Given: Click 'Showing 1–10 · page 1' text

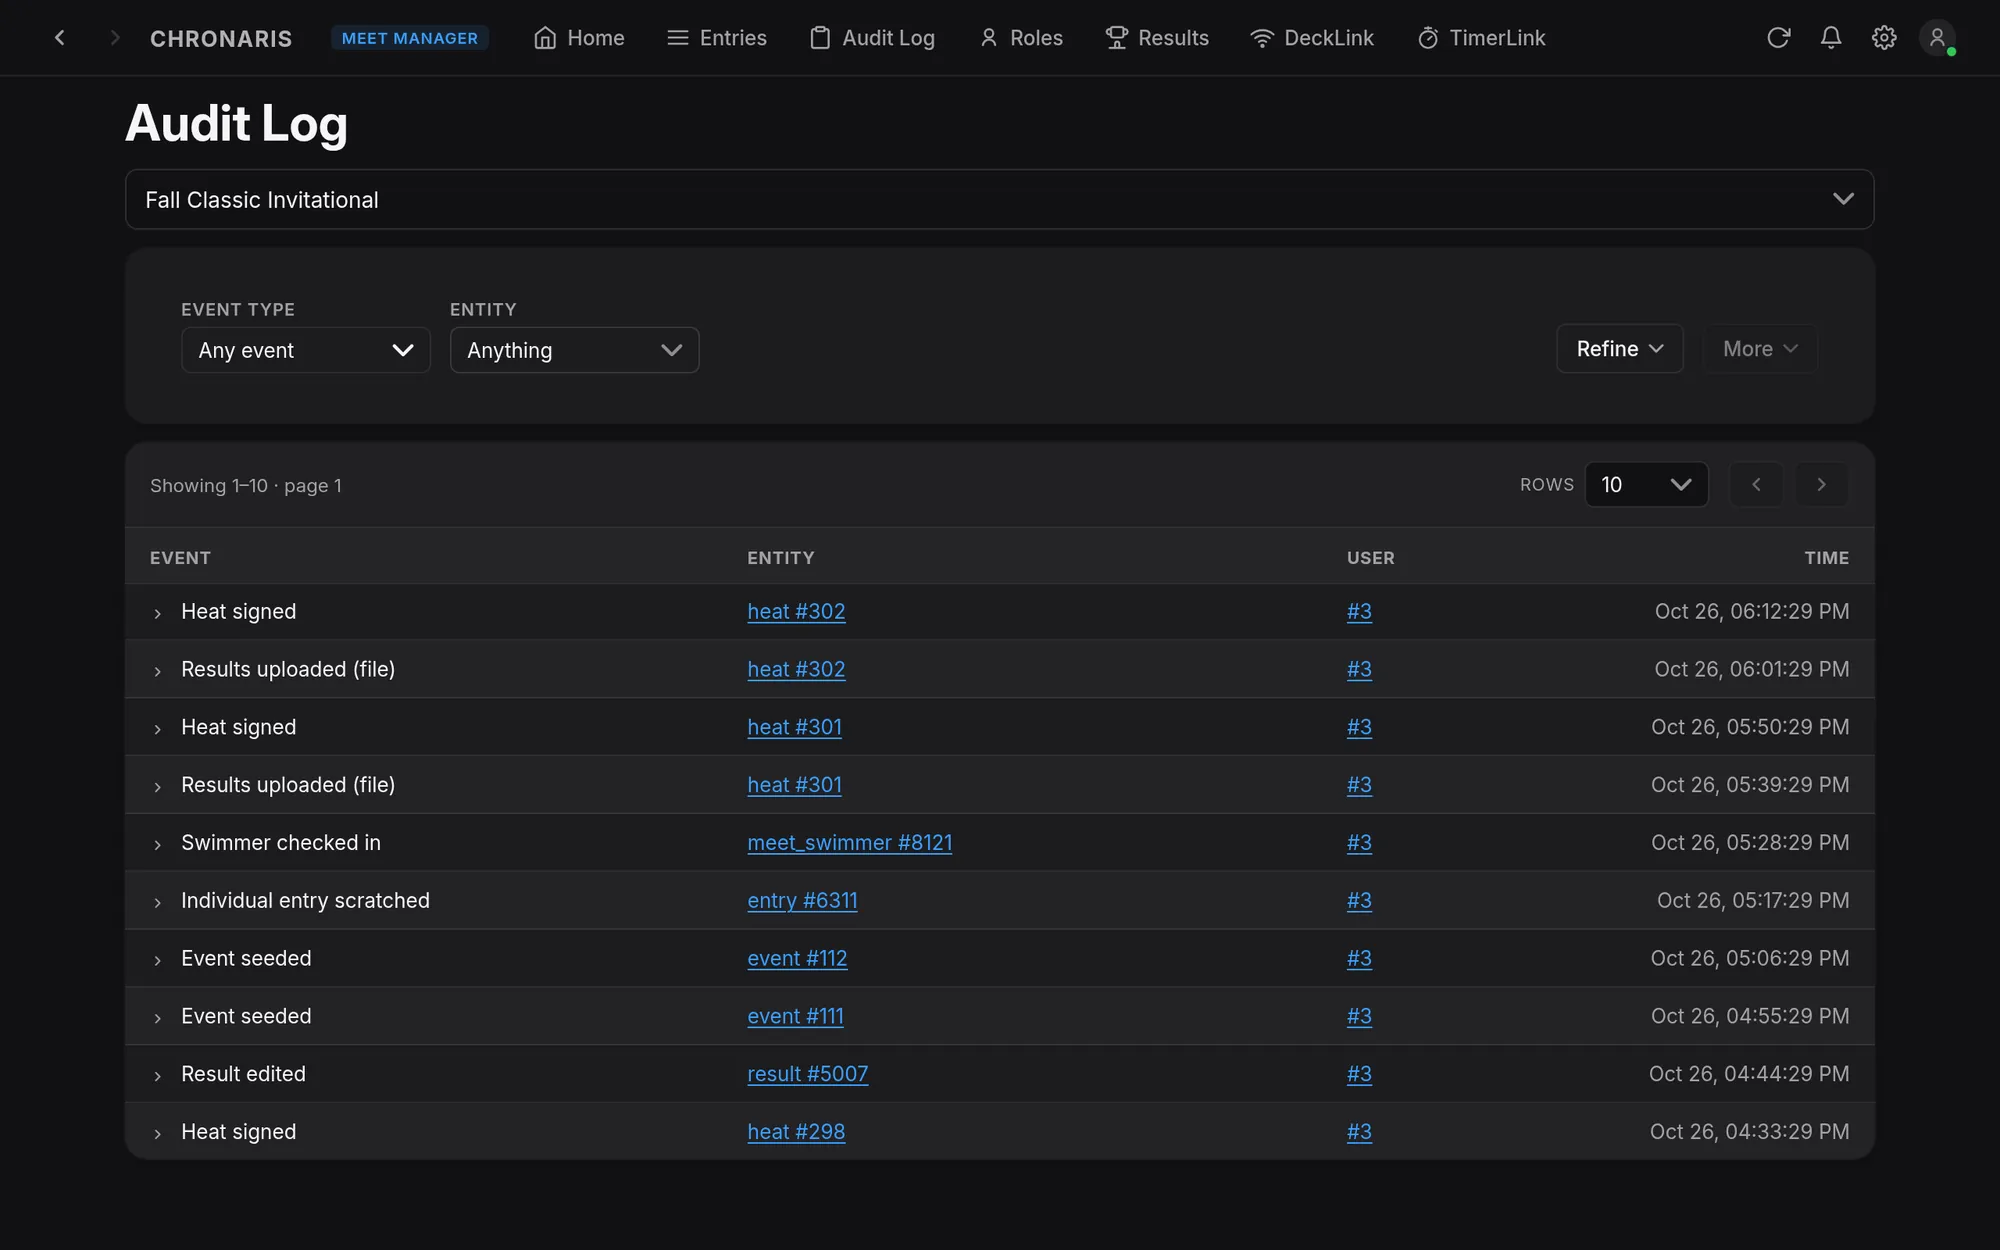Looking at the screenshot, I should coord(246,485).
